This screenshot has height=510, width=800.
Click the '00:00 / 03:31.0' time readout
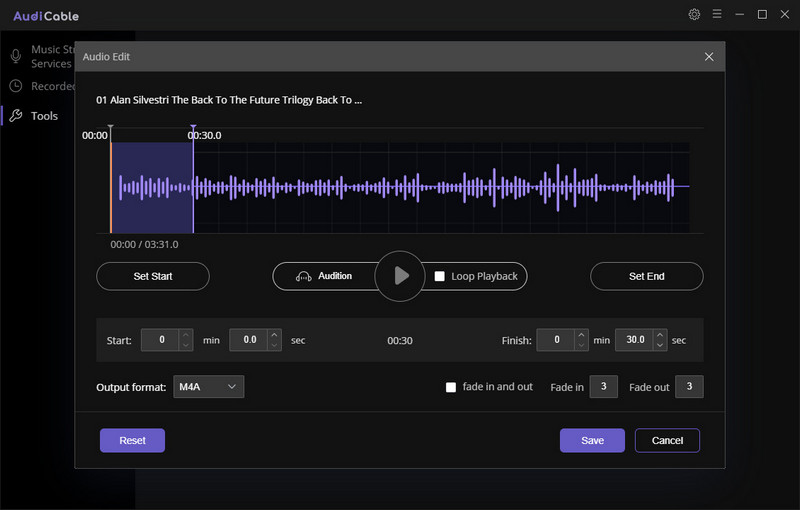[x=144, y=245]
